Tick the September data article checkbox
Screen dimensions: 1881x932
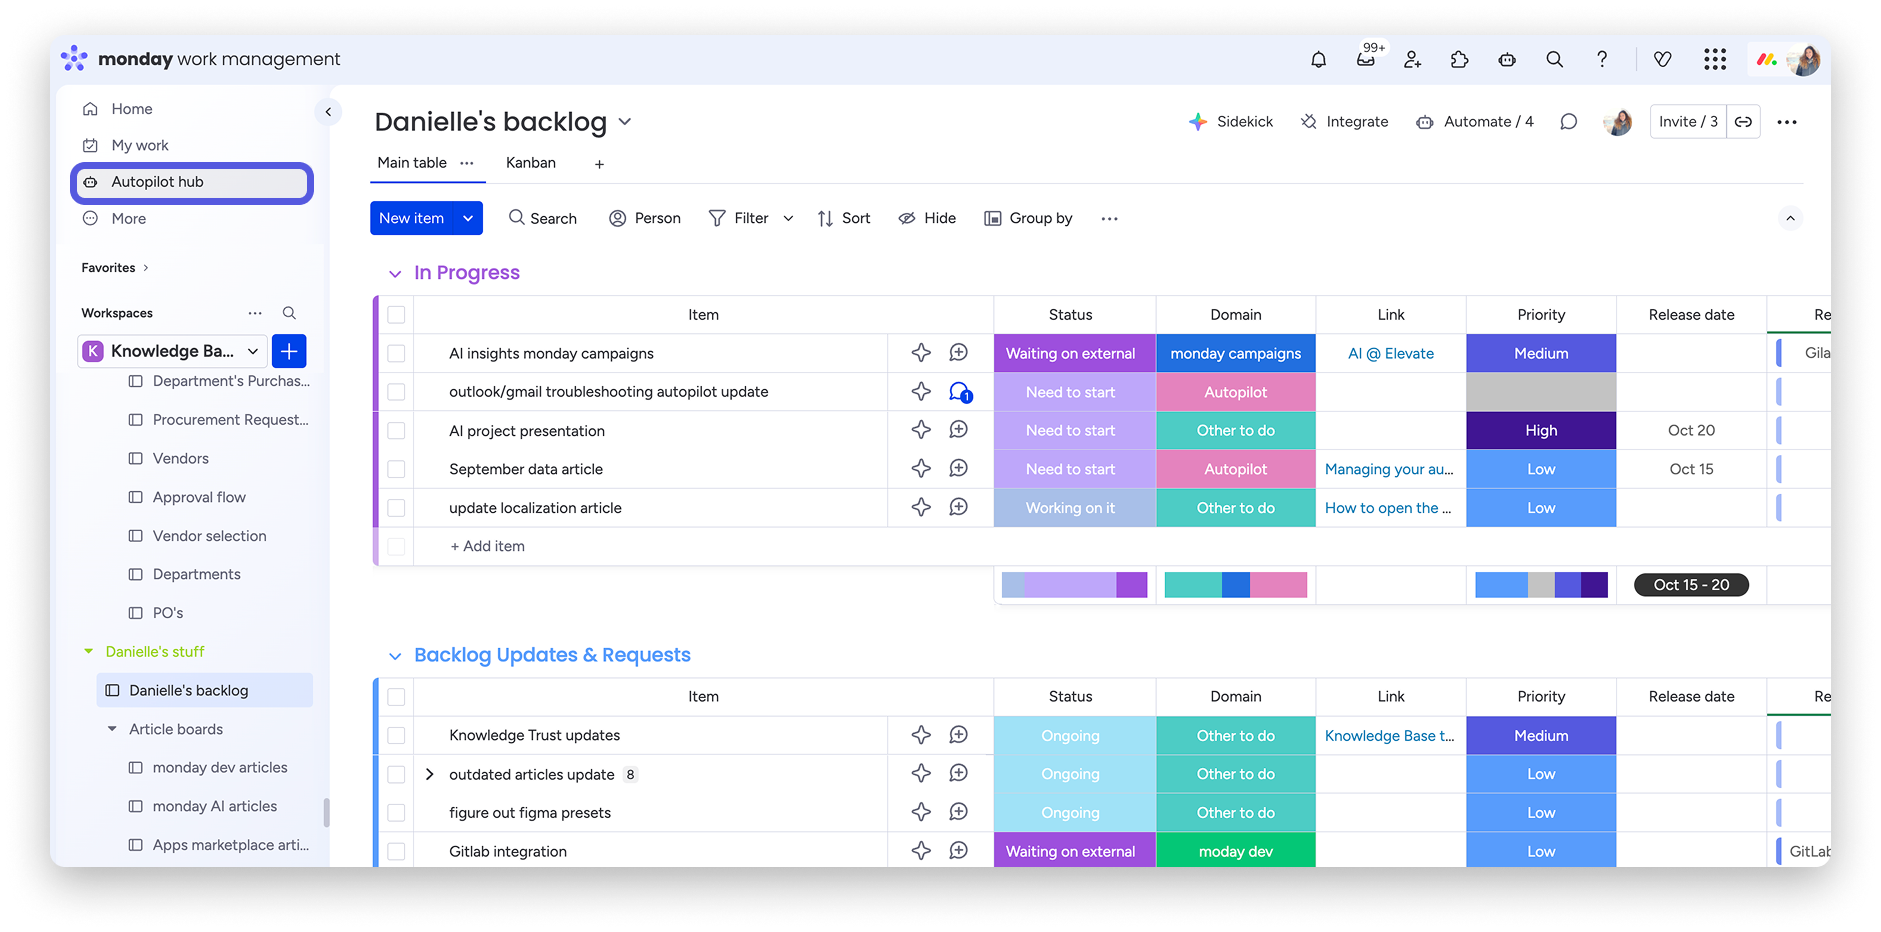[x=396, y=469]
